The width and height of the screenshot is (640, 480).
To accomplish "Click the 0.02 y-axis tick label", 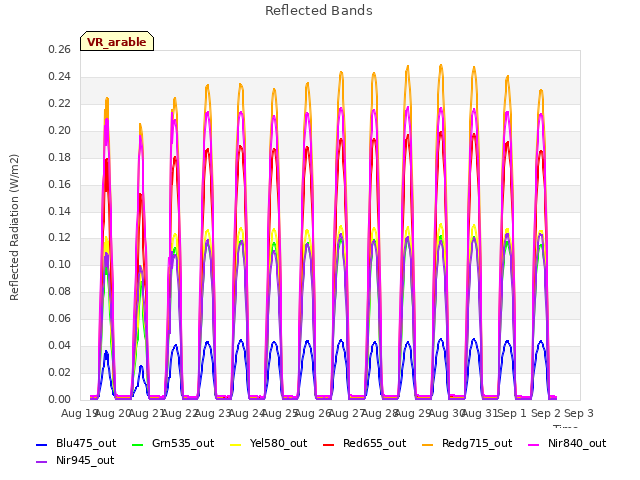I will [60, 373].
